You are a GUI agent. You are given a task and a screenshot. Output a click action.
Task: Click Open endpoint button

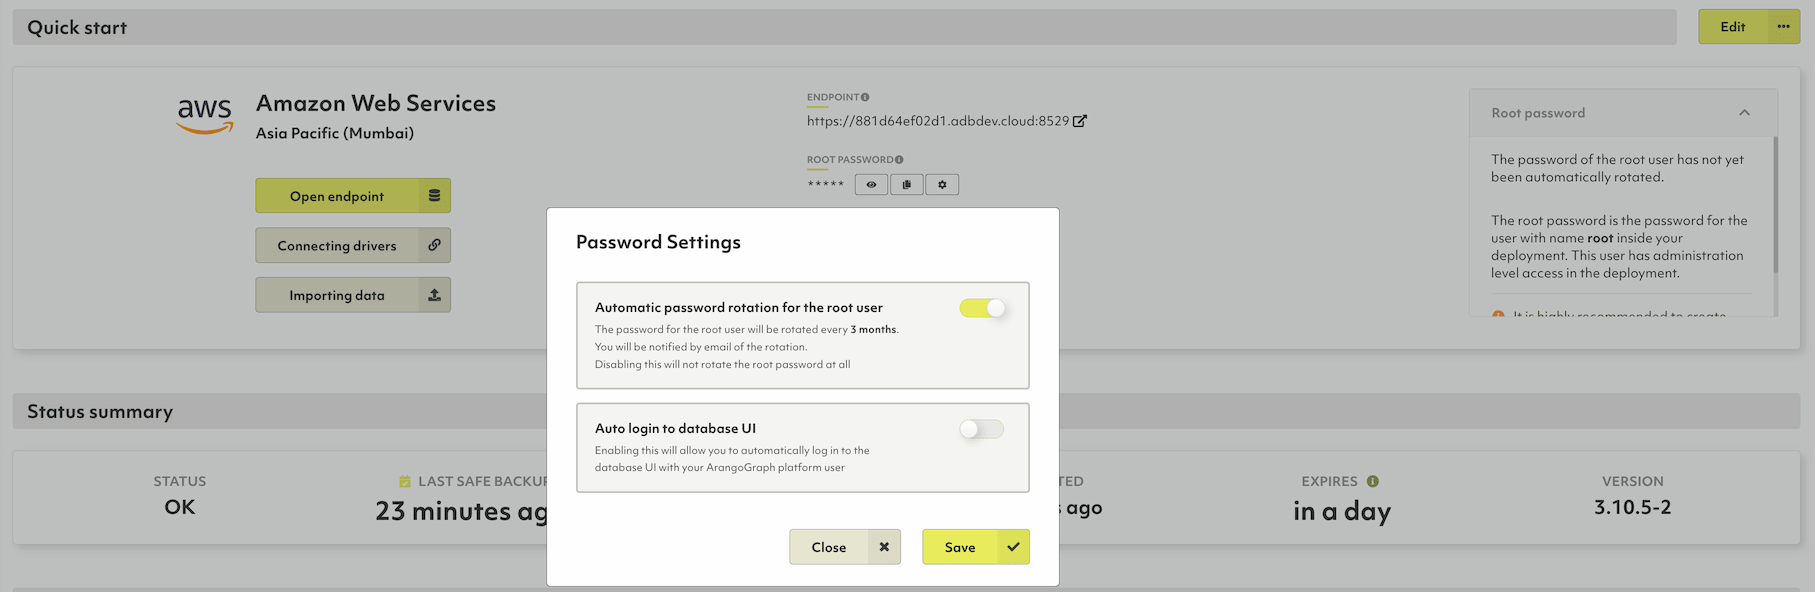pyautogui.click(x=353, y=196)
